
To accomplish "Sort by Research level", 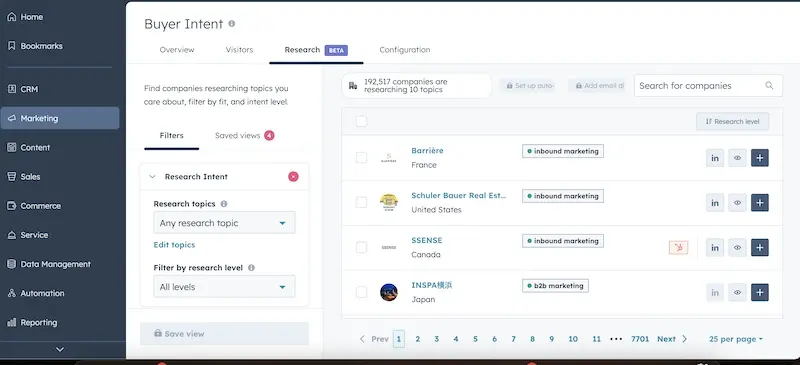I will point(732,121).
